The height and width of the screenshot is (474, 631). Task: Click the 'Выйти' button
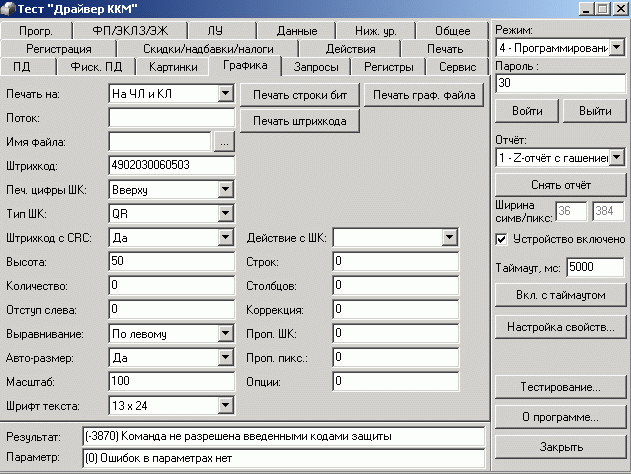click(595, 111)
